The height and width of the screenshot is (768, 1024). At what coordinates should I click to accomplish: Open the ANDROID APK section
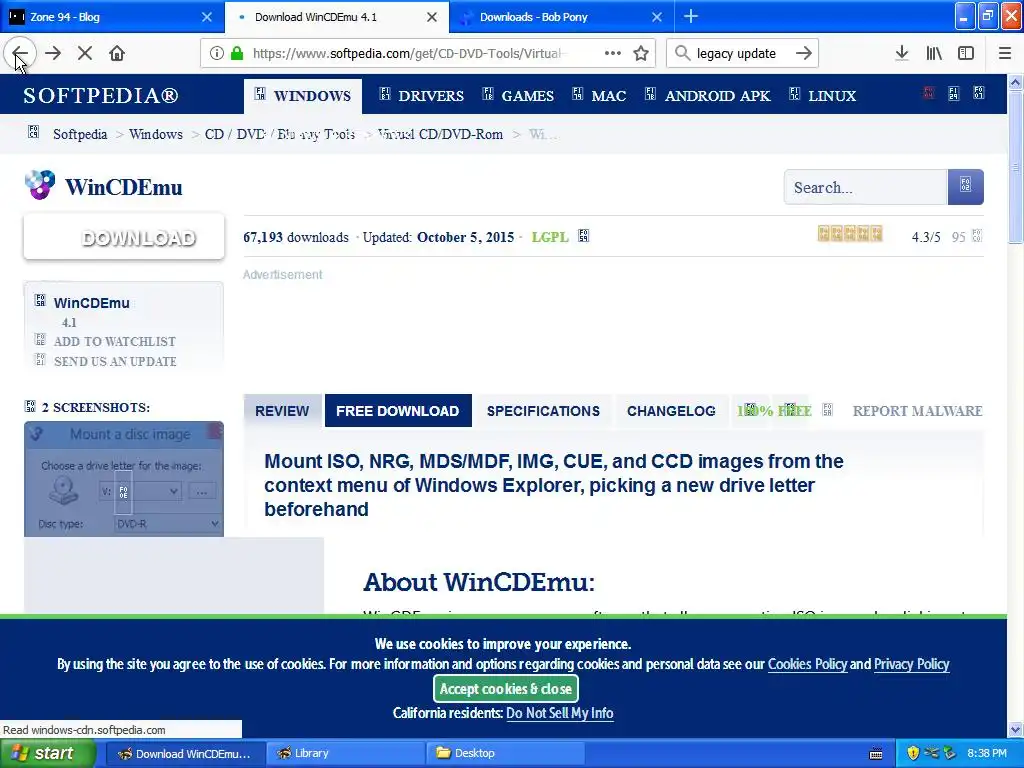(707, 96)
